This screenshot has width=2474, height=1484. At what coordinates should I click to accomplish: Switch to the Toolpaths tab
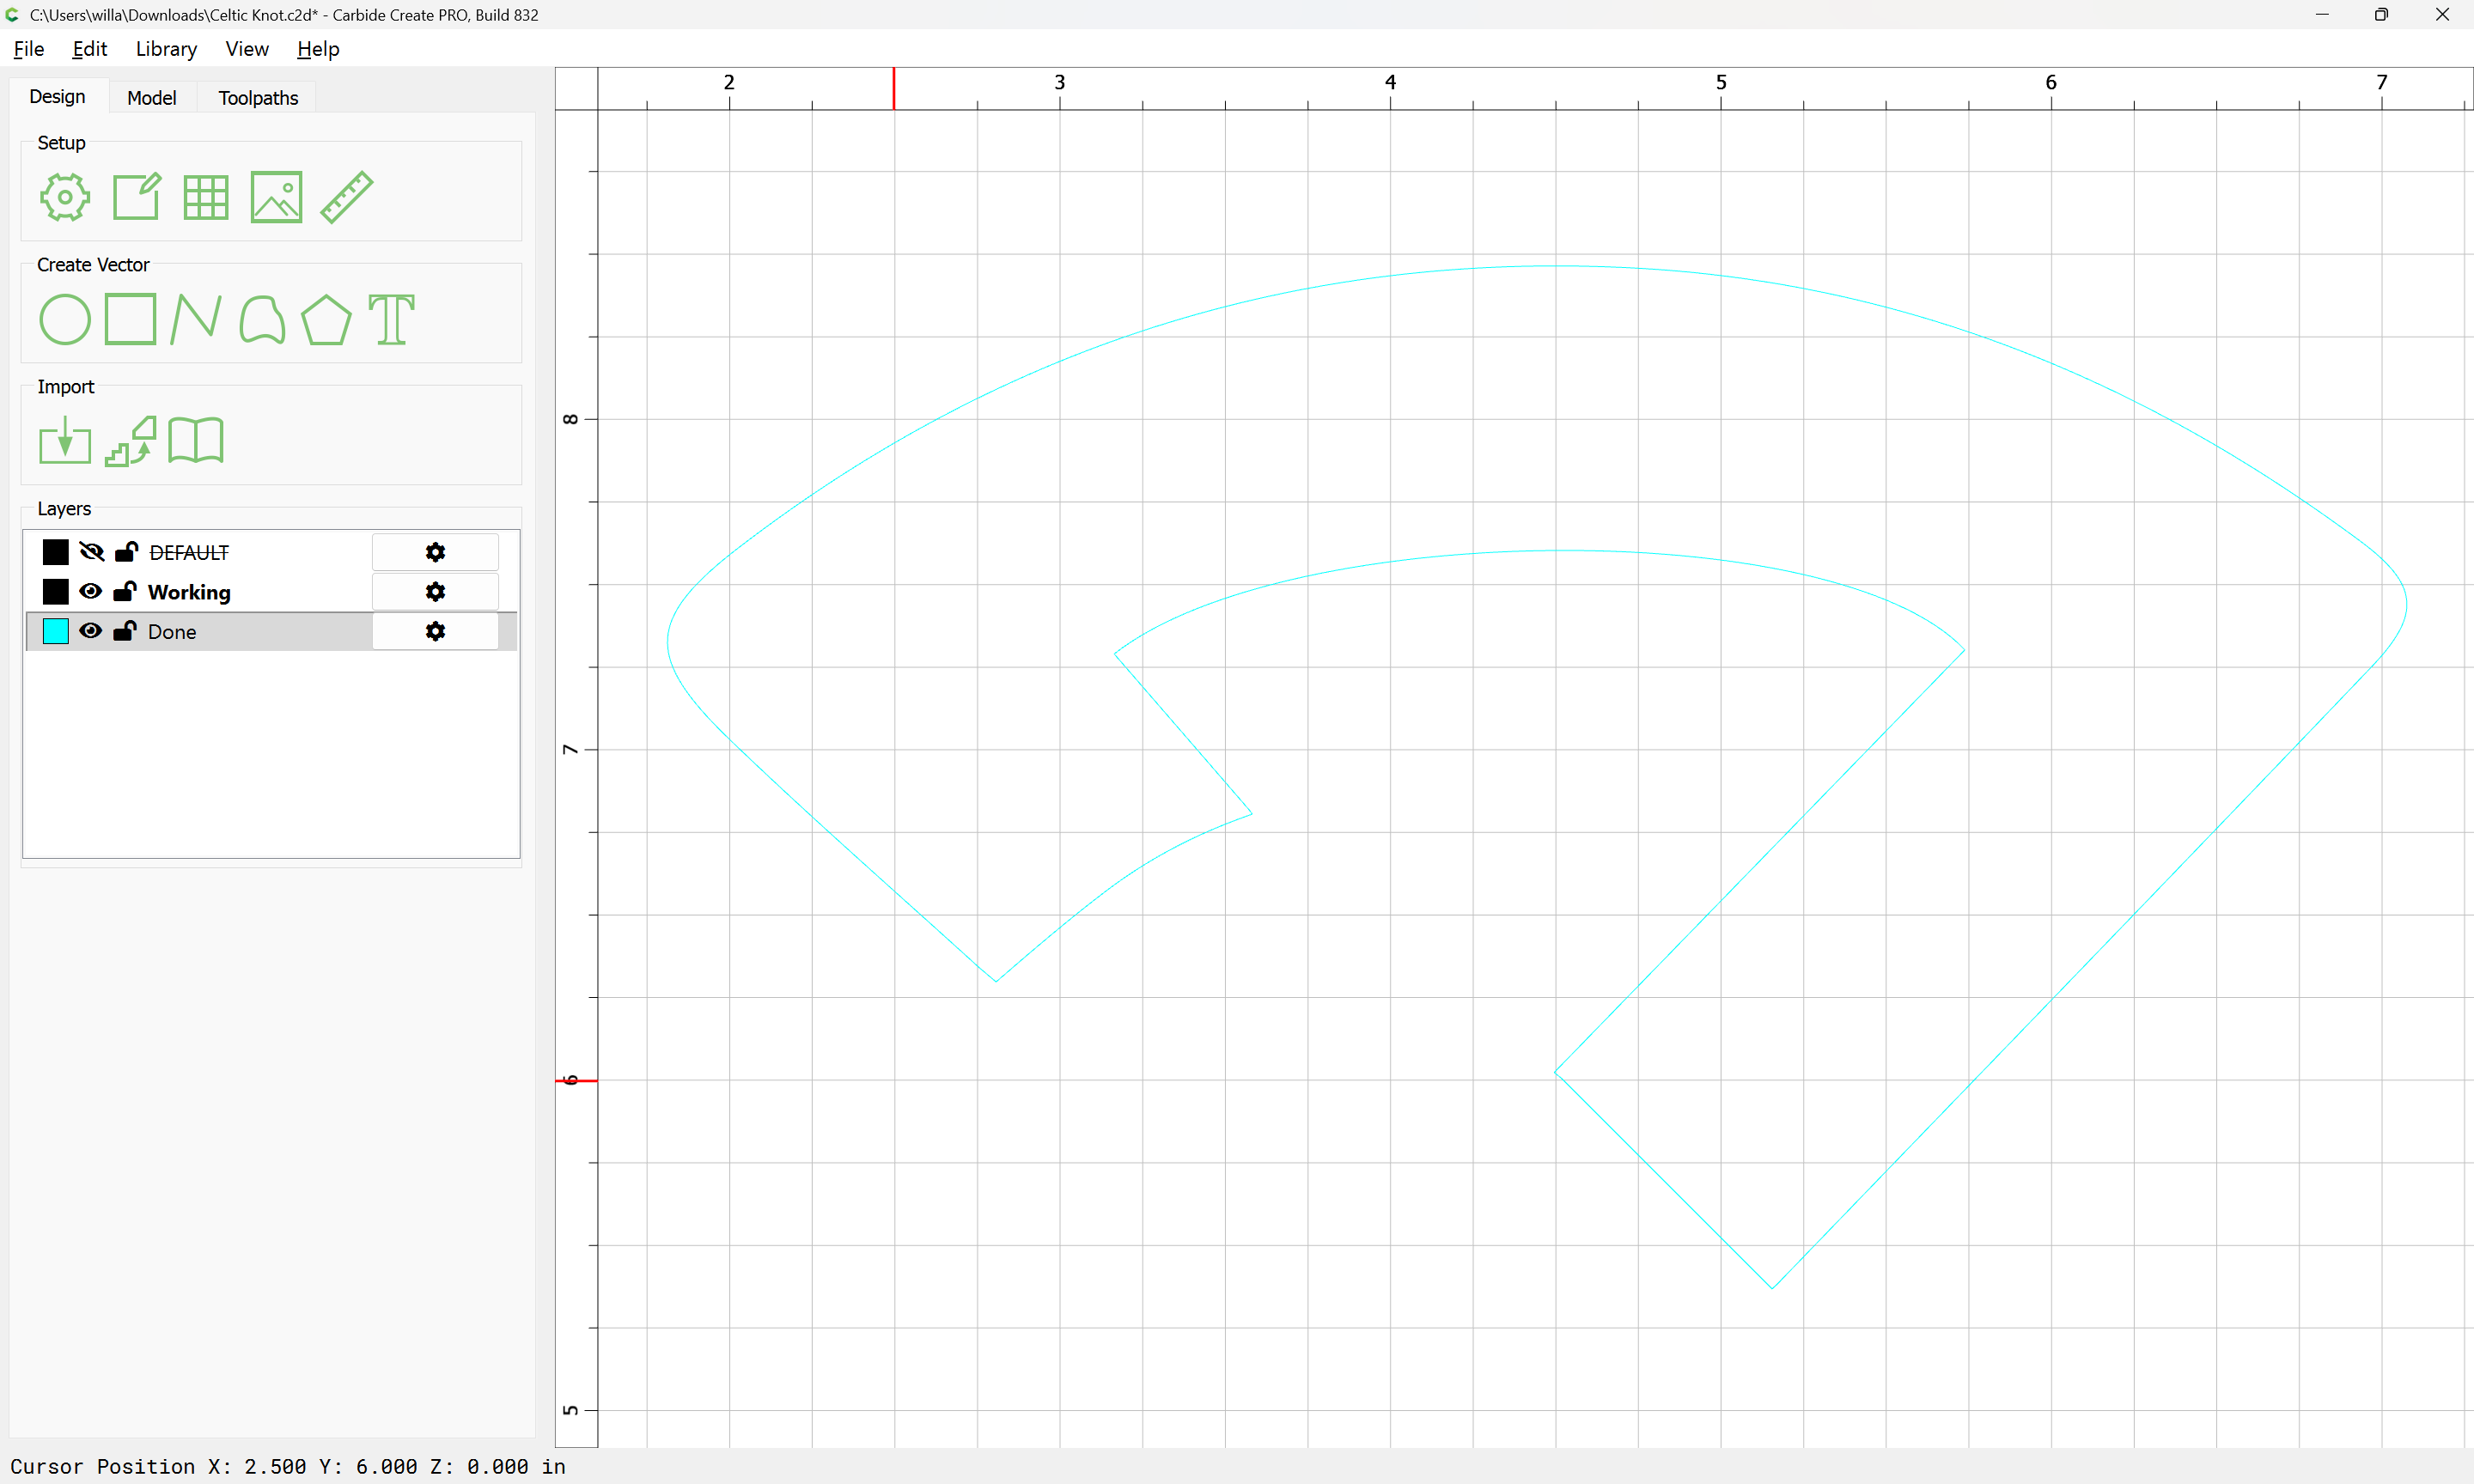click(x=258, y=98)
